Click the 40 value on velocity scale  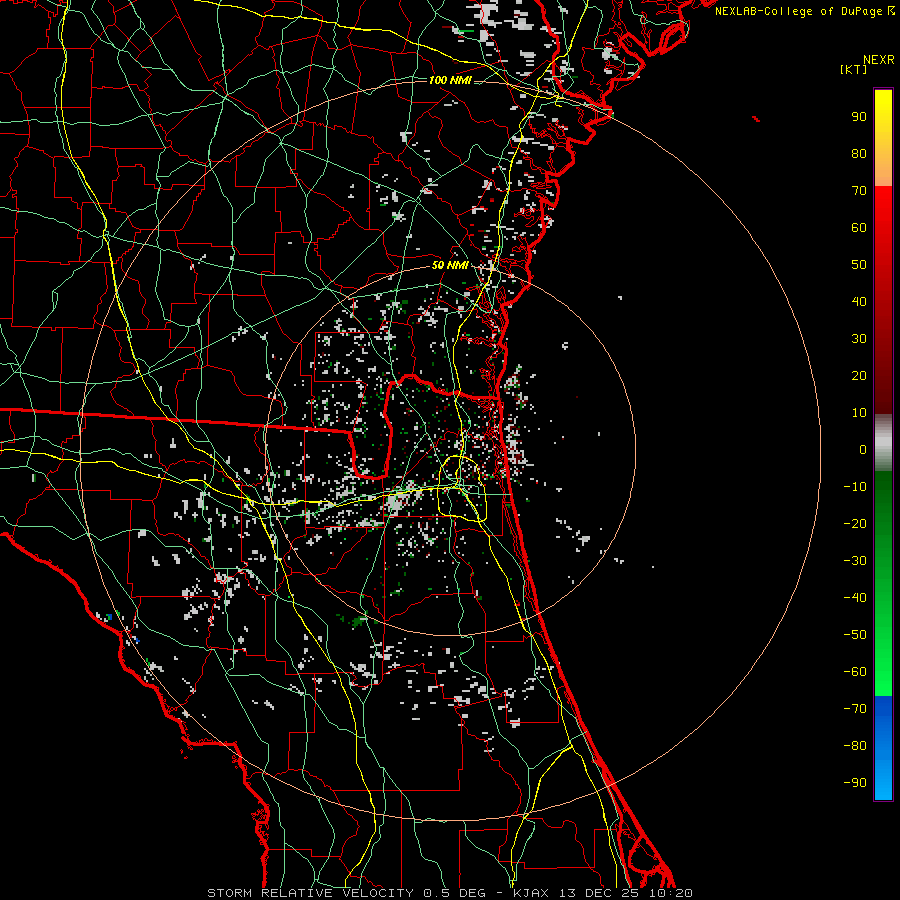pyautogui.click(x=859, y=302)
